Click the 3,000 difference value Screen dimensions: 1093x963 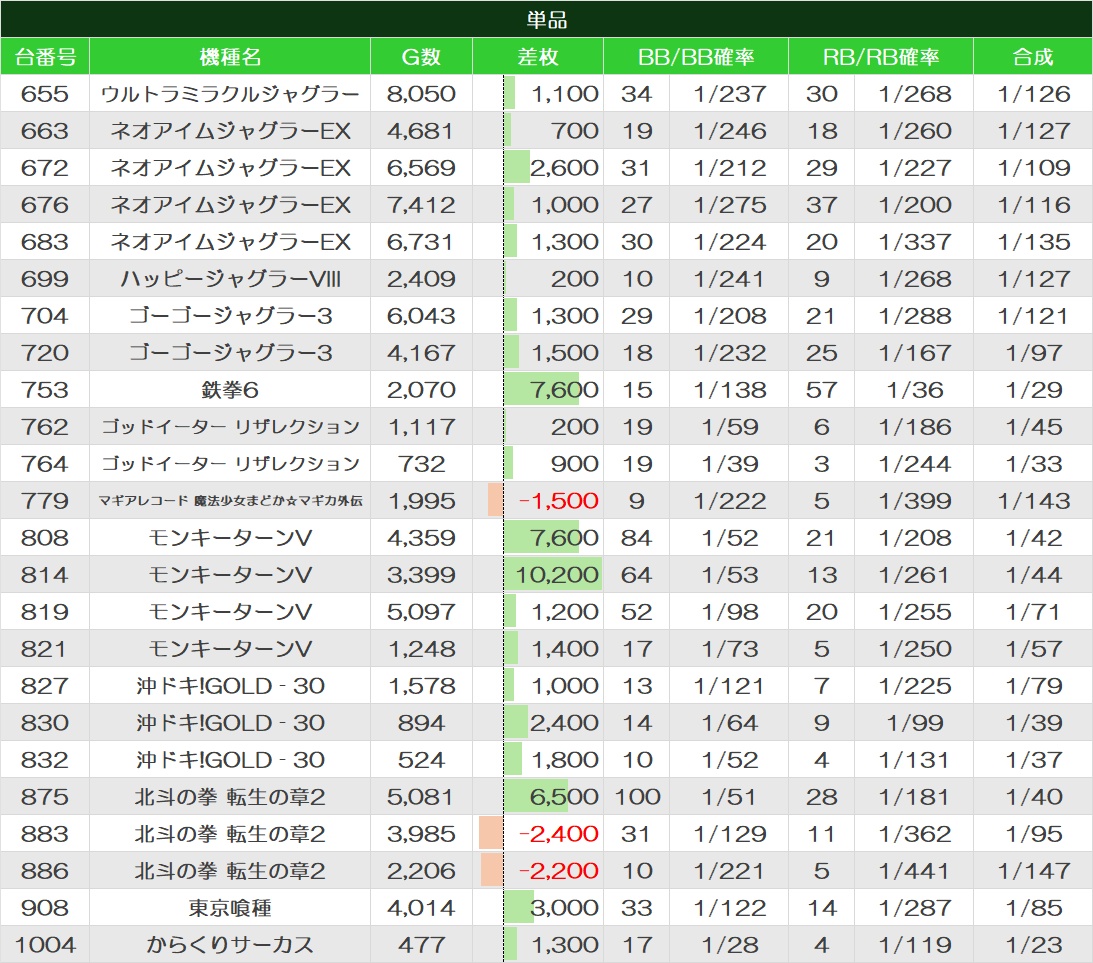(564, 907)
